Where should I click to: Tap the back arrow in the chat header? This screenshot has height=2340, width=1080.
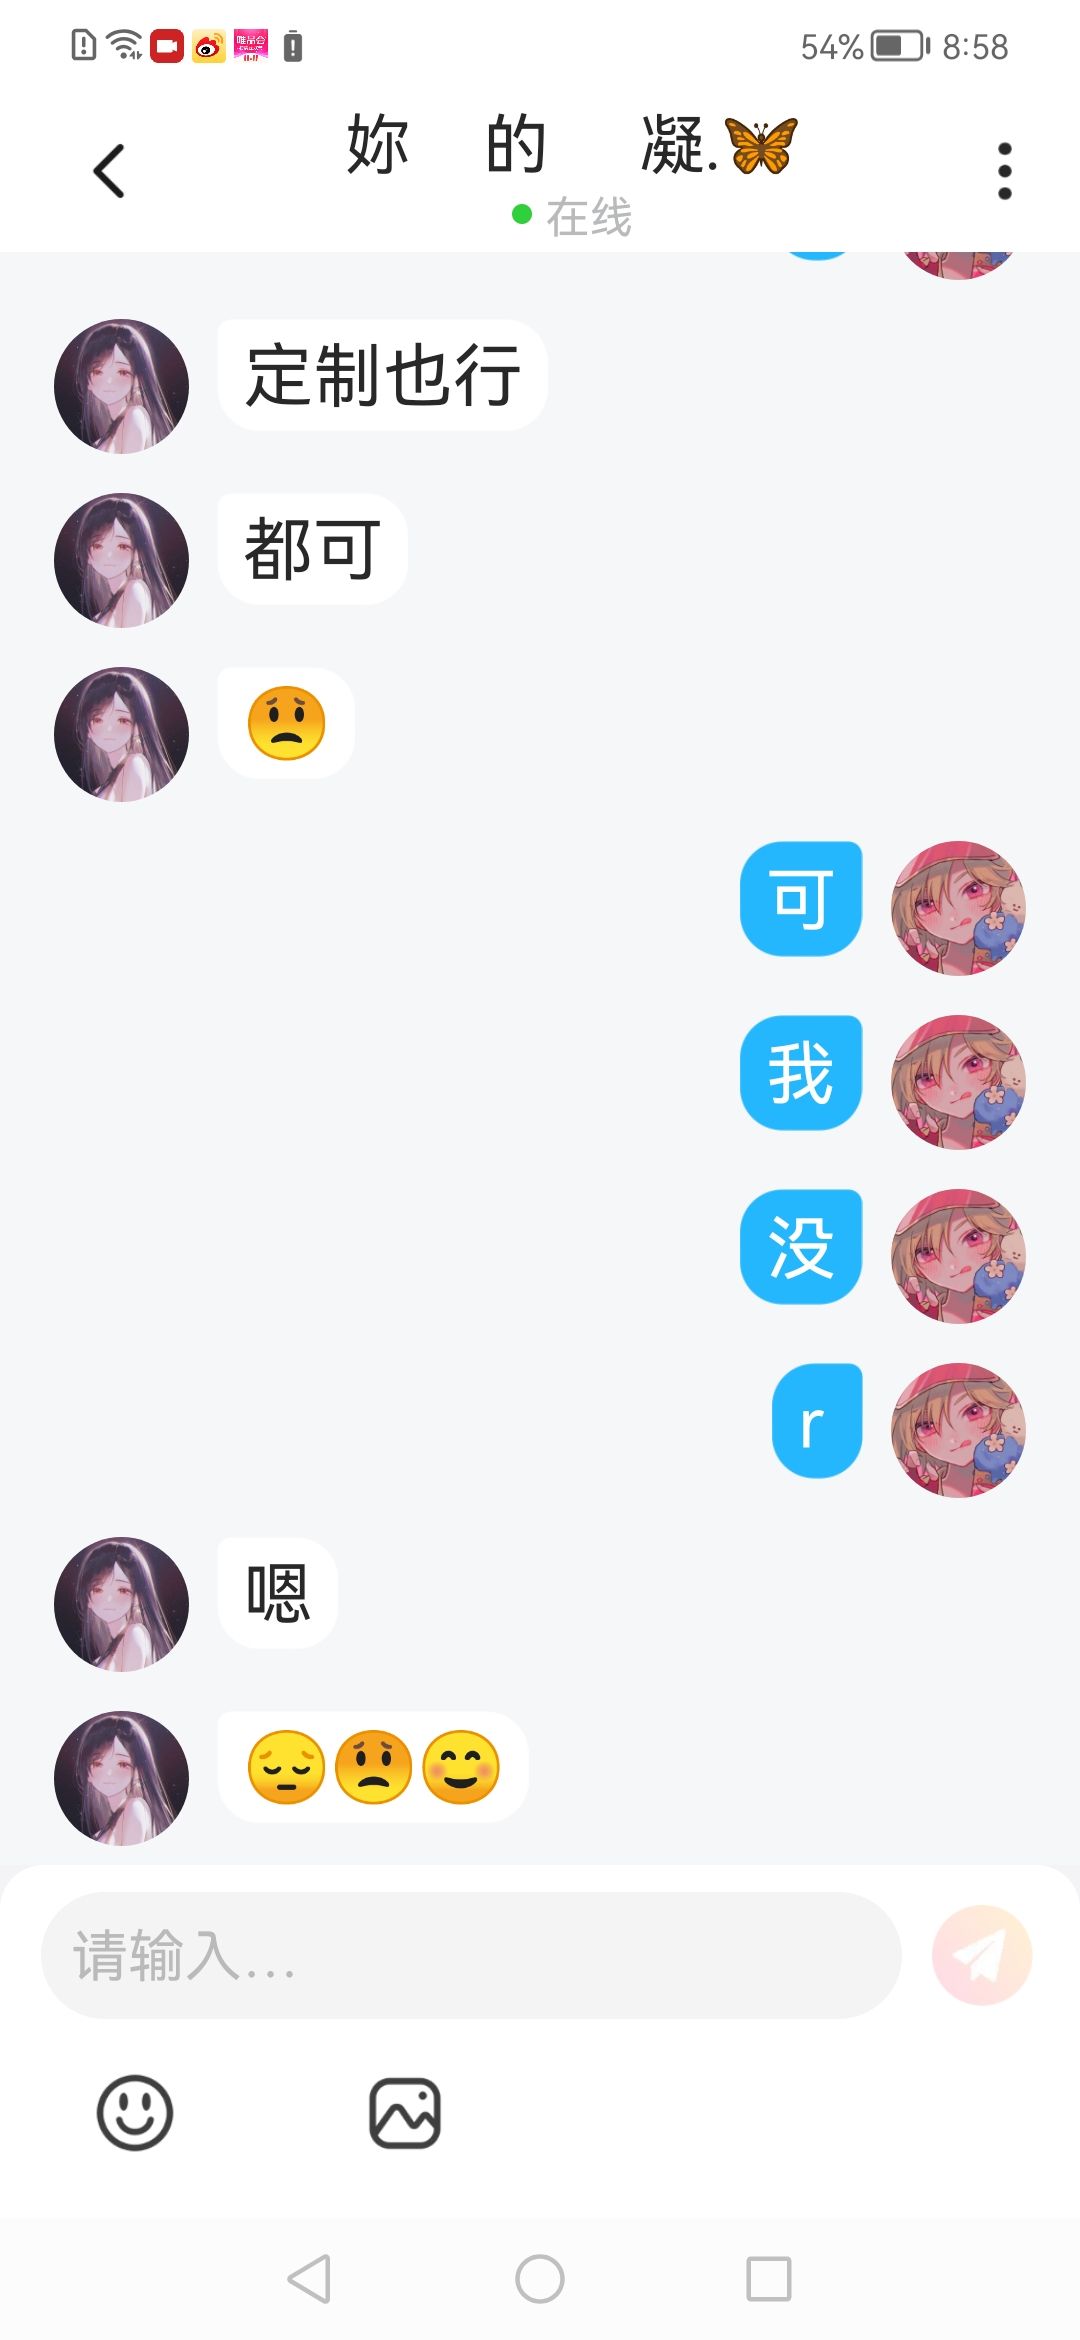(109, 171)
